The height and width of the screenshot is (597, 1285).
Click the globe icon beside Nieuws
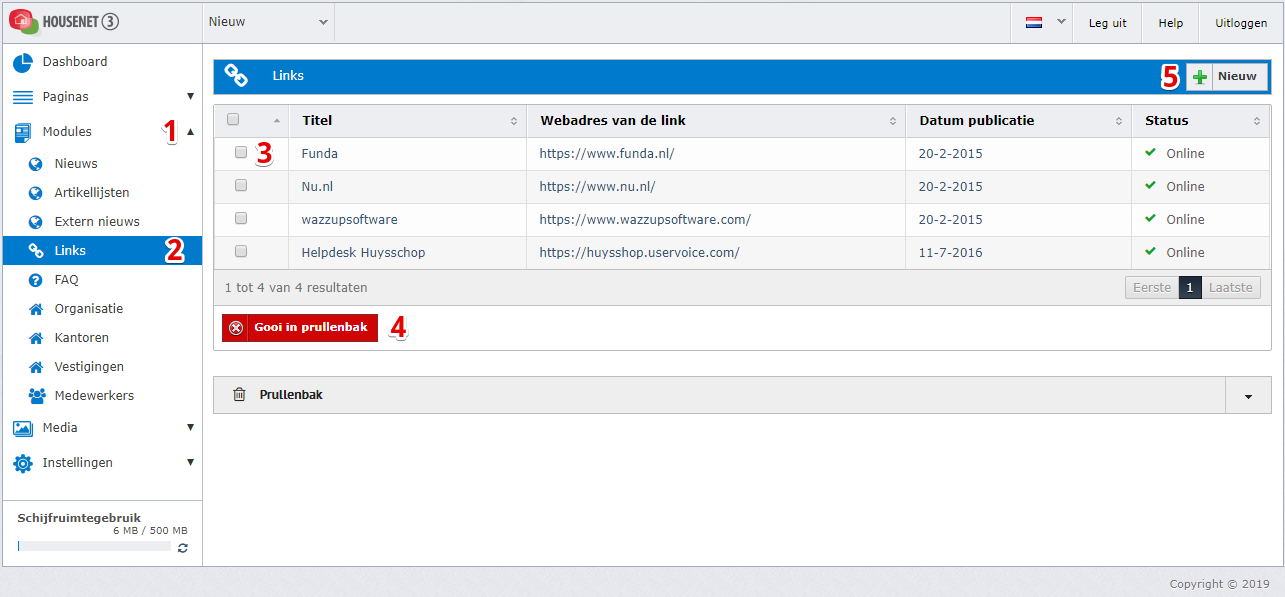point(36,164)
